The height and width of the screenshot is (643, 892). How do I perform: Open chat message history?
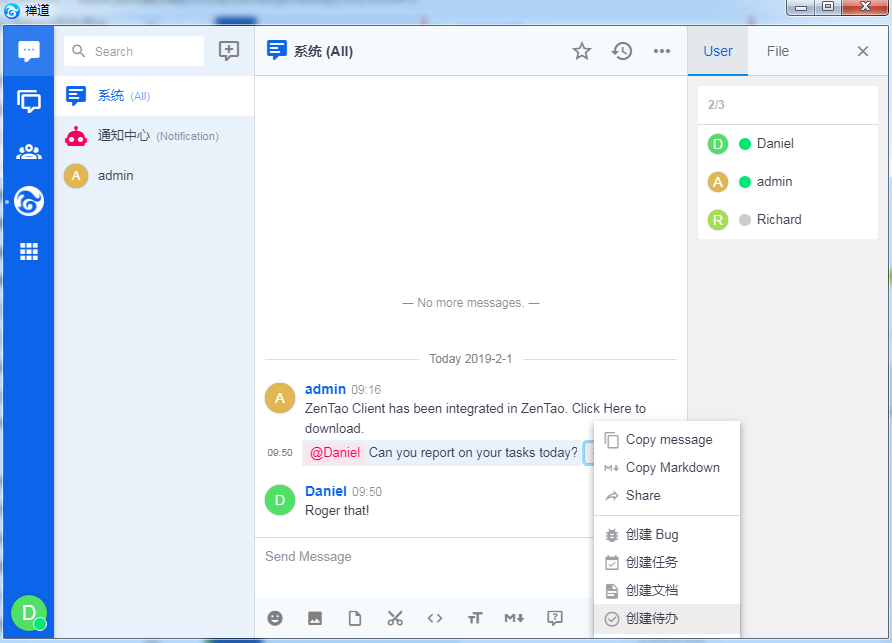coord(622,51)
